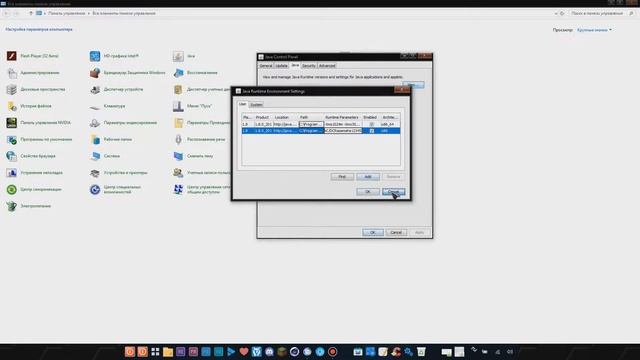
Task: Switch to the System tab in JRE settings
Action: pos(256,105)
